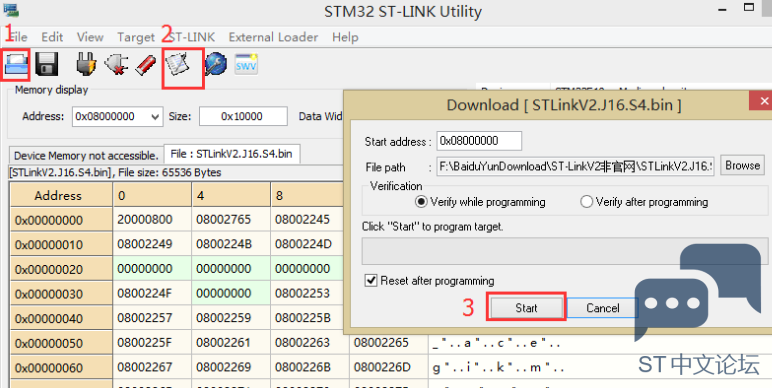Maximize the ST-LINK Utility window

click(x=749, y=7)
